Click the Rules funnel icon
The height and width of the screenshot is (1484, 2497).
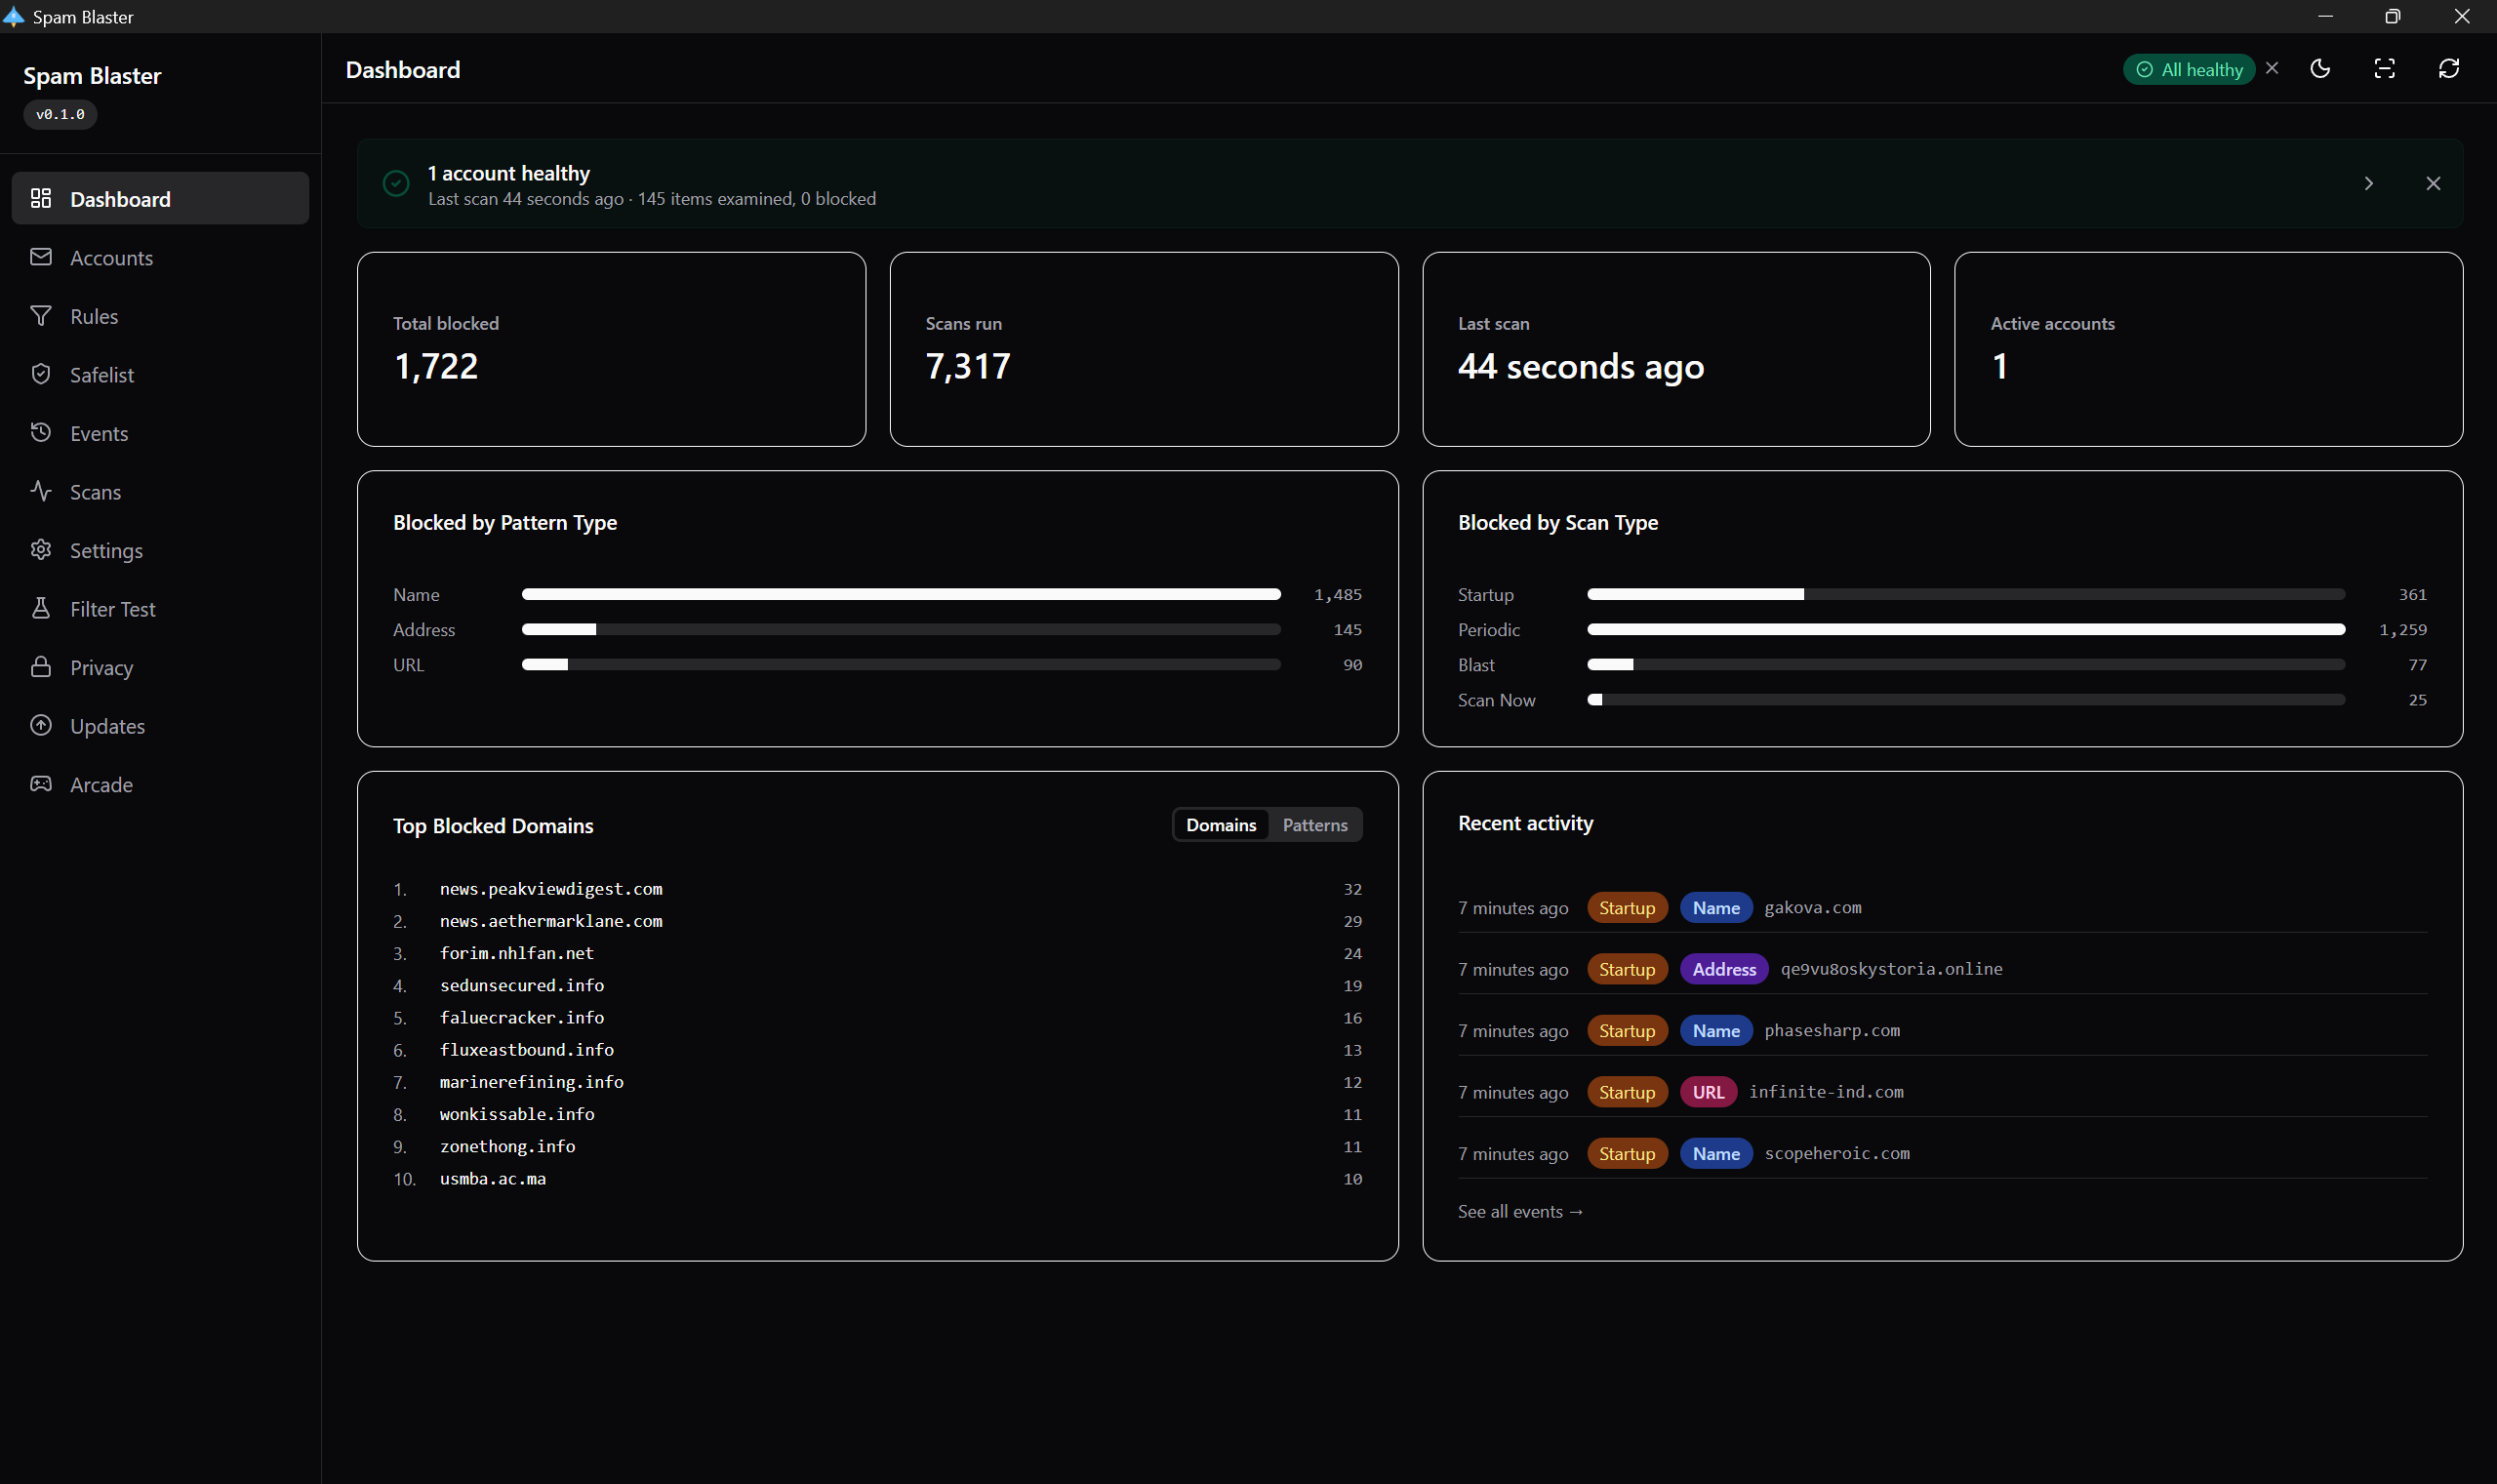(x=41, y=315)
